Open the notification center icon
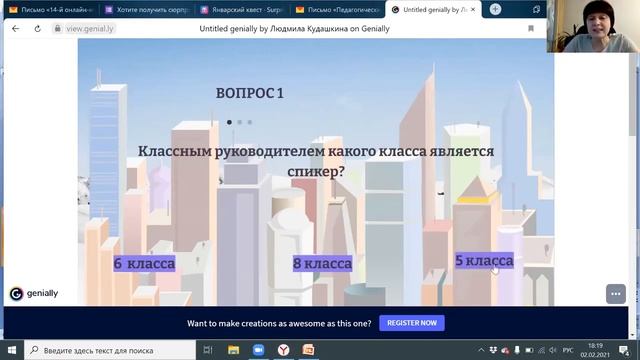Screen dimensions: 640x360 click(624, 350)
